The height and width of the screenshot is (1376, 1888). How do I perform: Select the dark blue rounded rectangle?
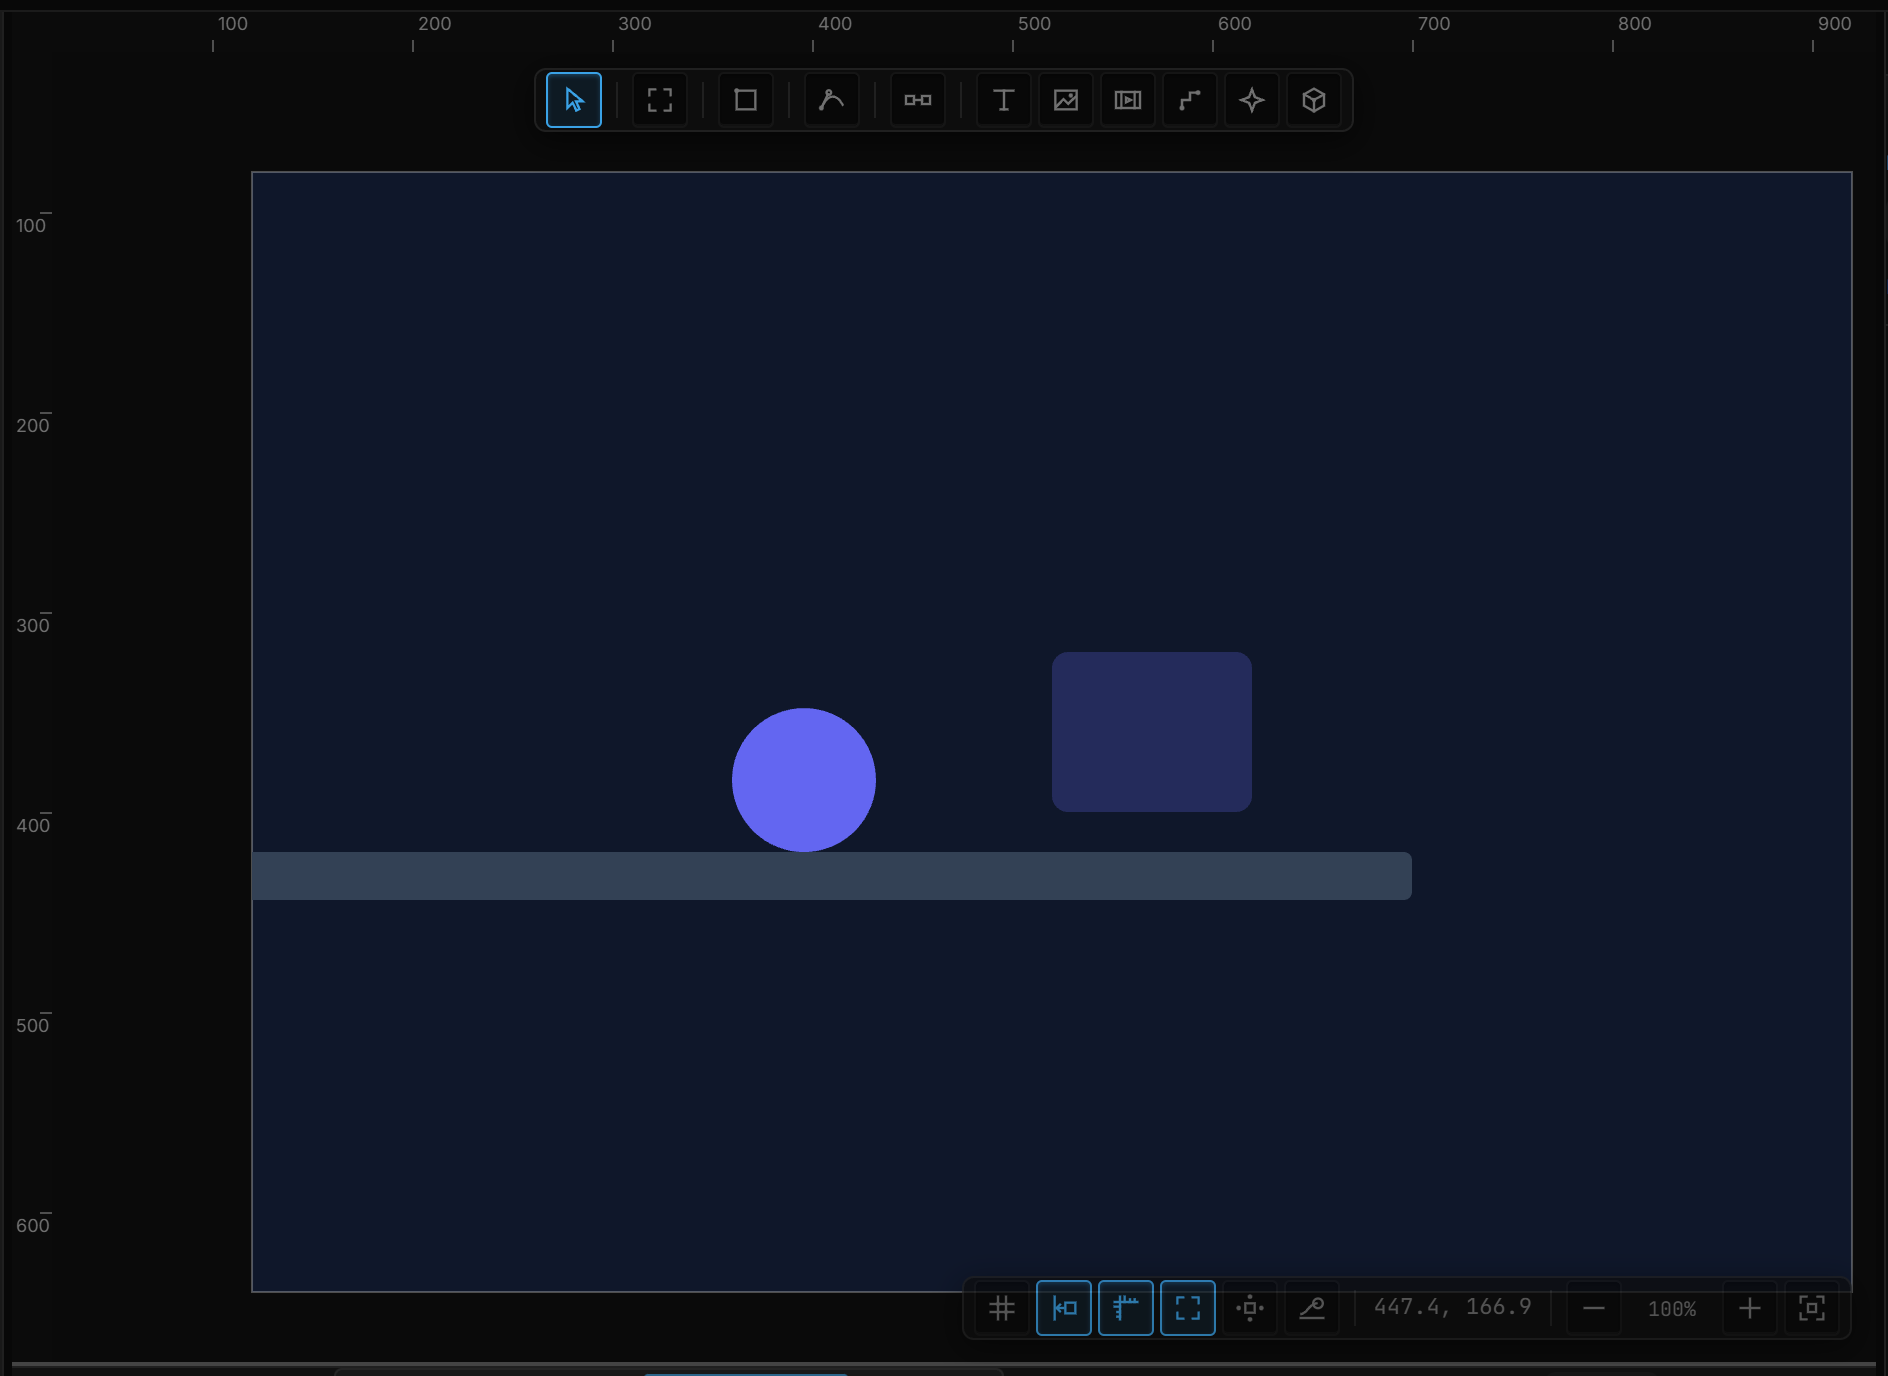pyautogui.click(x=1152, y=732)
